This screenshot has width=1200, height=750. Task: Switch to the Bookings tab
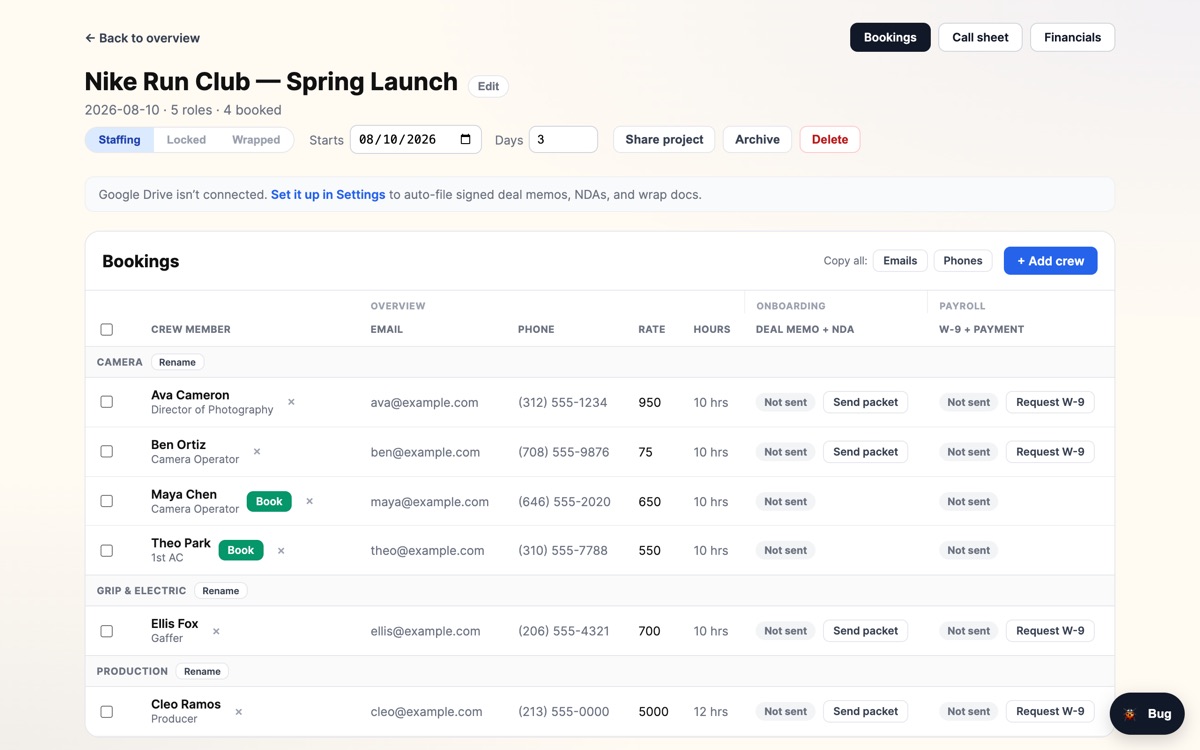(x=890, y=37)
